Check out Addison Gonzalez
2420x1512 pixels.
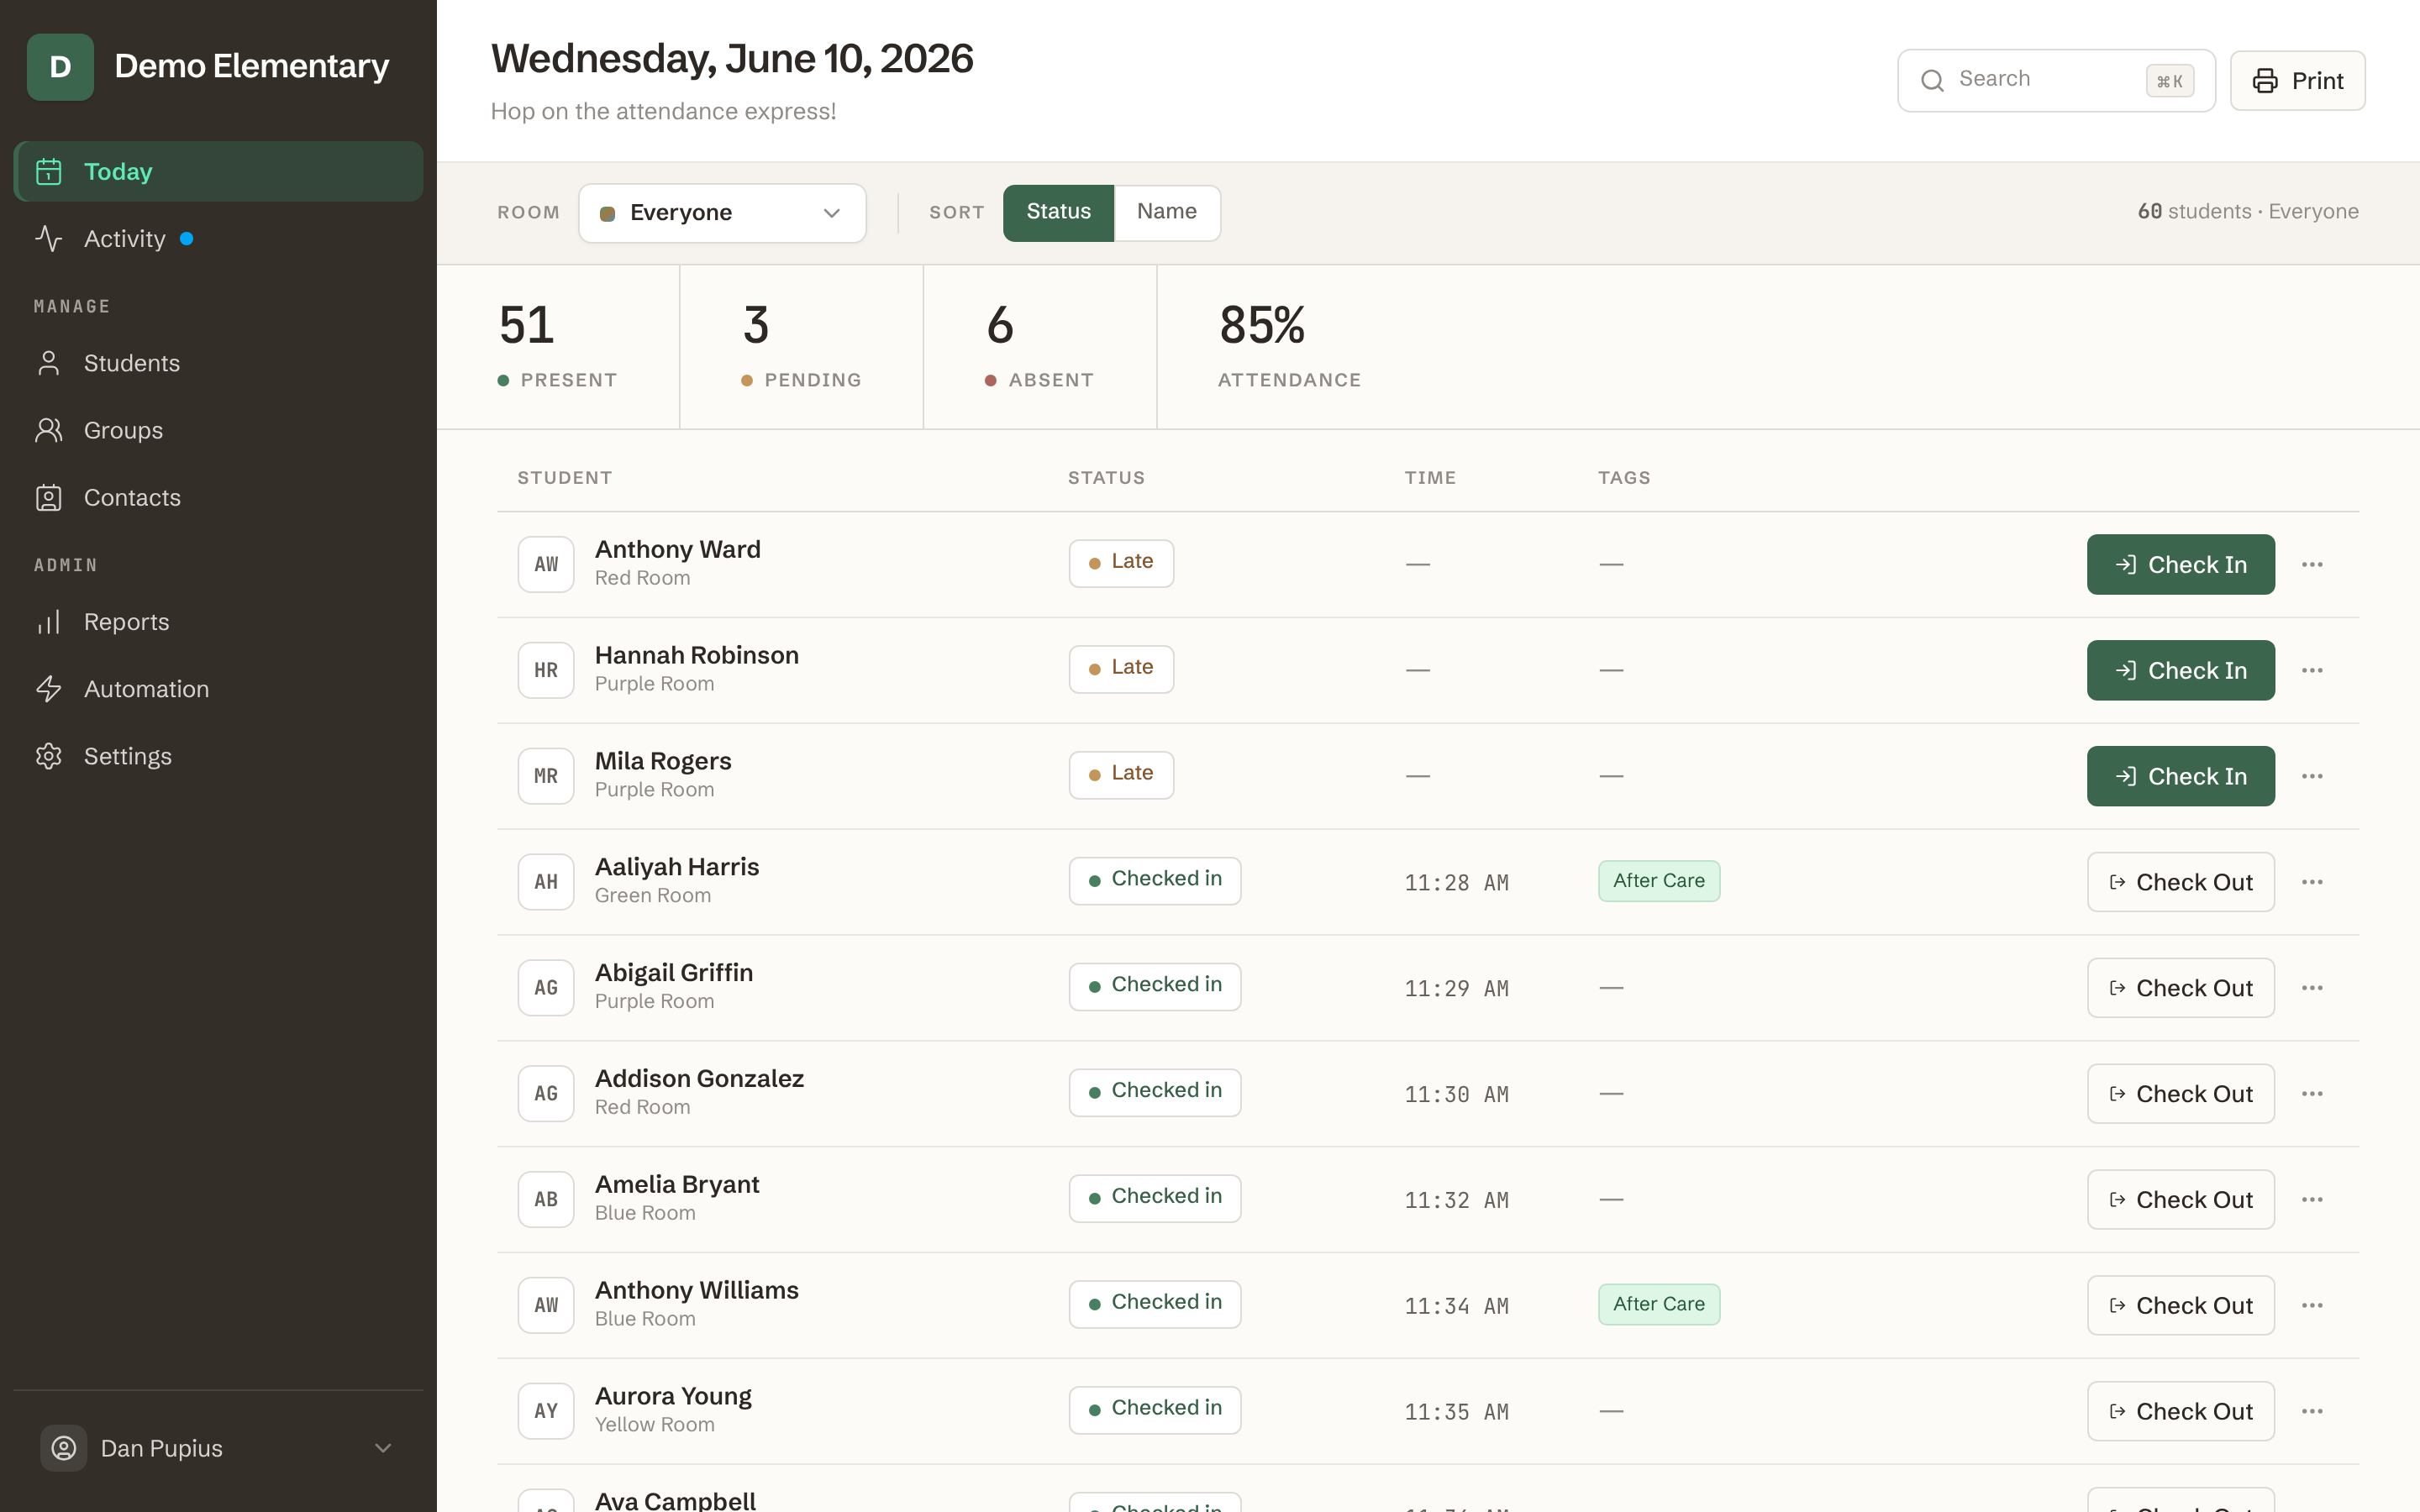tap(2180, 1094)
